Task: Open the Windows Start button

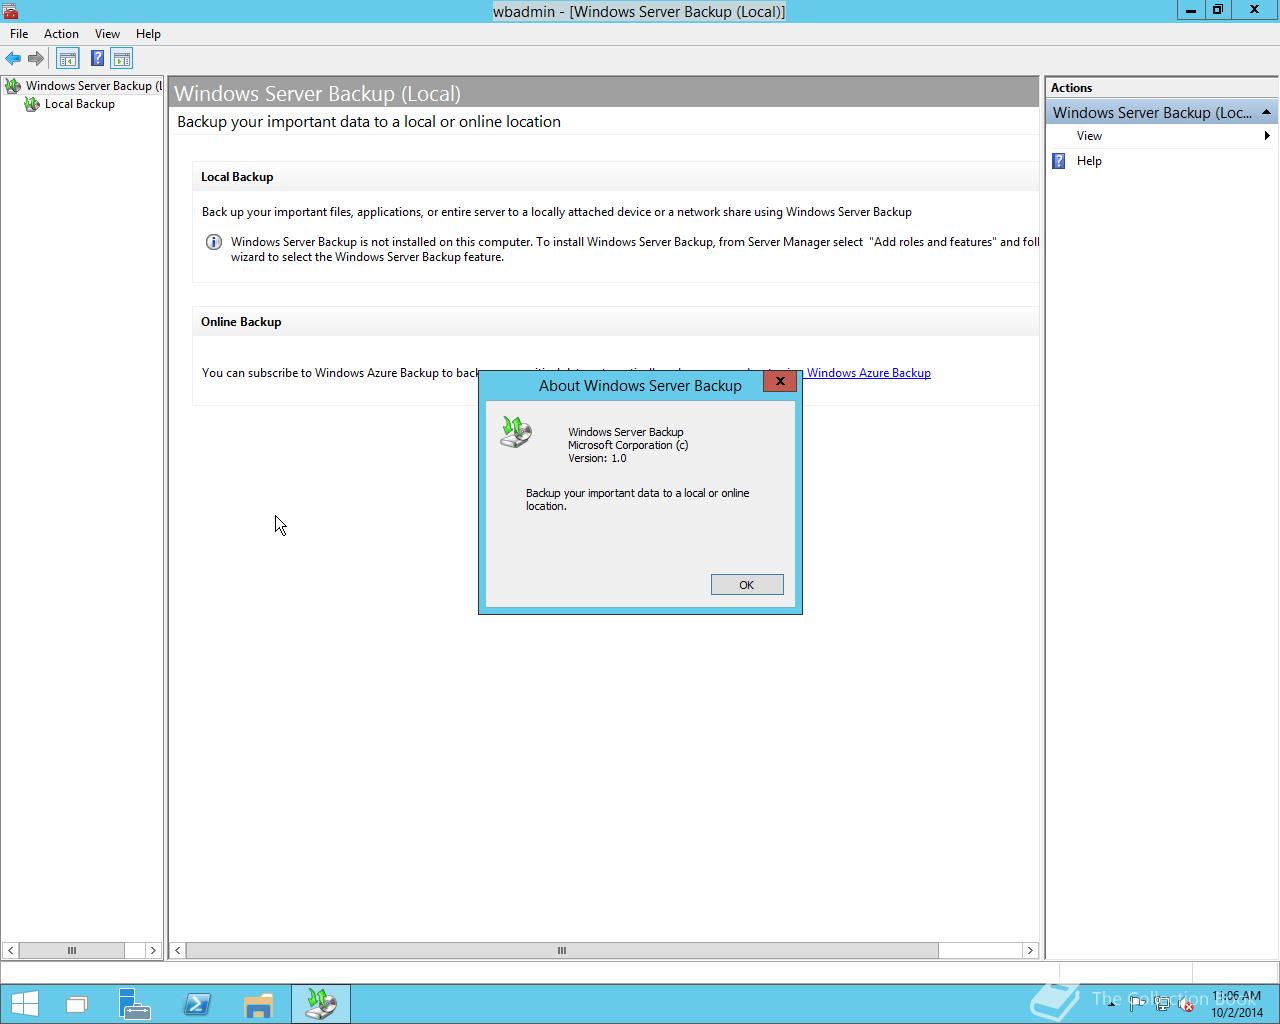Action: click(x=25, y=1004)
